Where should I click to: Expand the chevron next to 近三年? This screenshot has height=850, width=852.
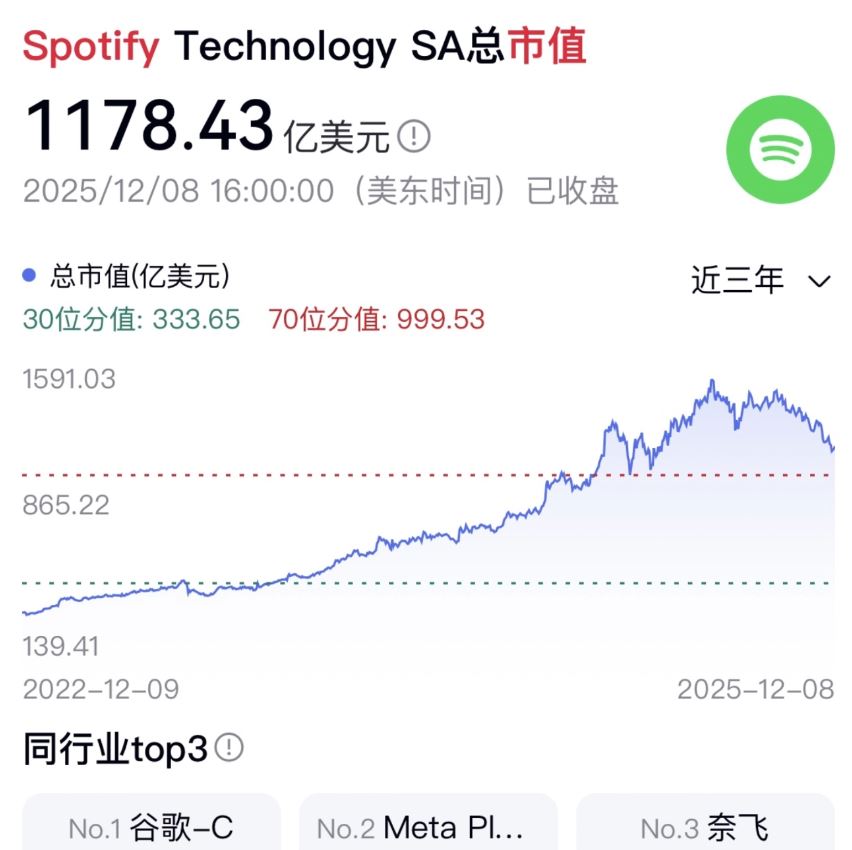click(819, 281)
